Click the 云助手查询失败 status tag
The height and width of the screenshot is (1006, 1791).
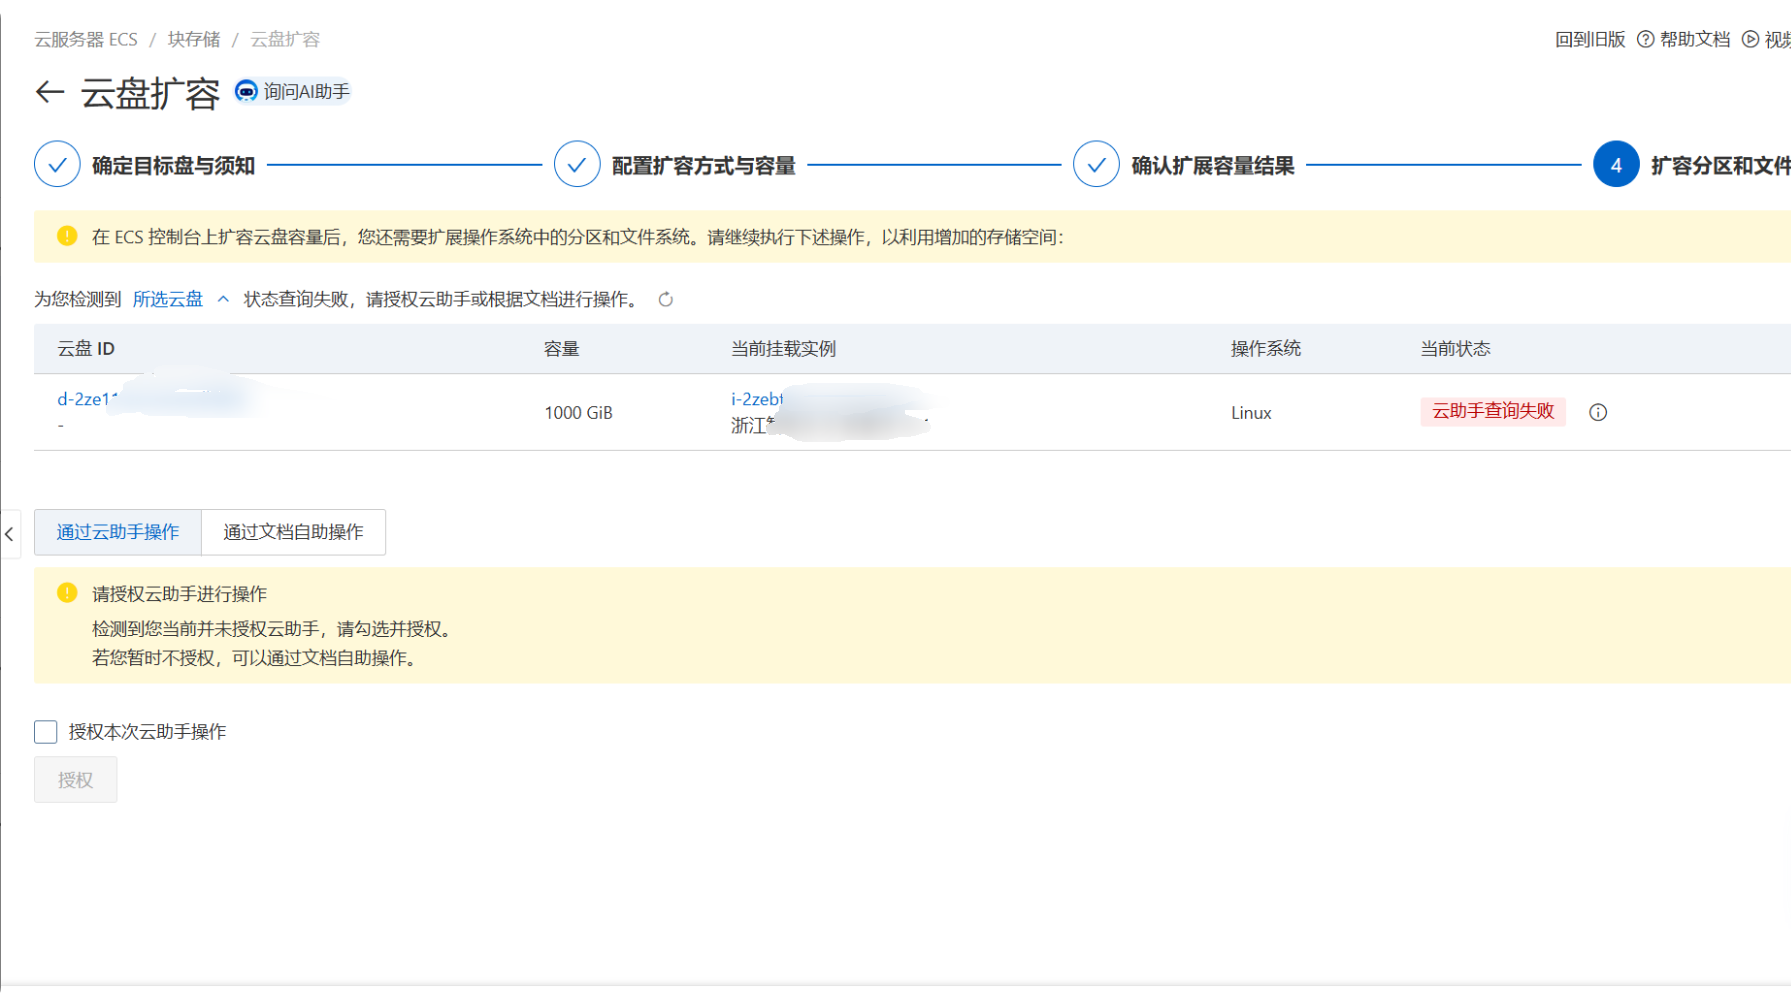point(1493,411)
